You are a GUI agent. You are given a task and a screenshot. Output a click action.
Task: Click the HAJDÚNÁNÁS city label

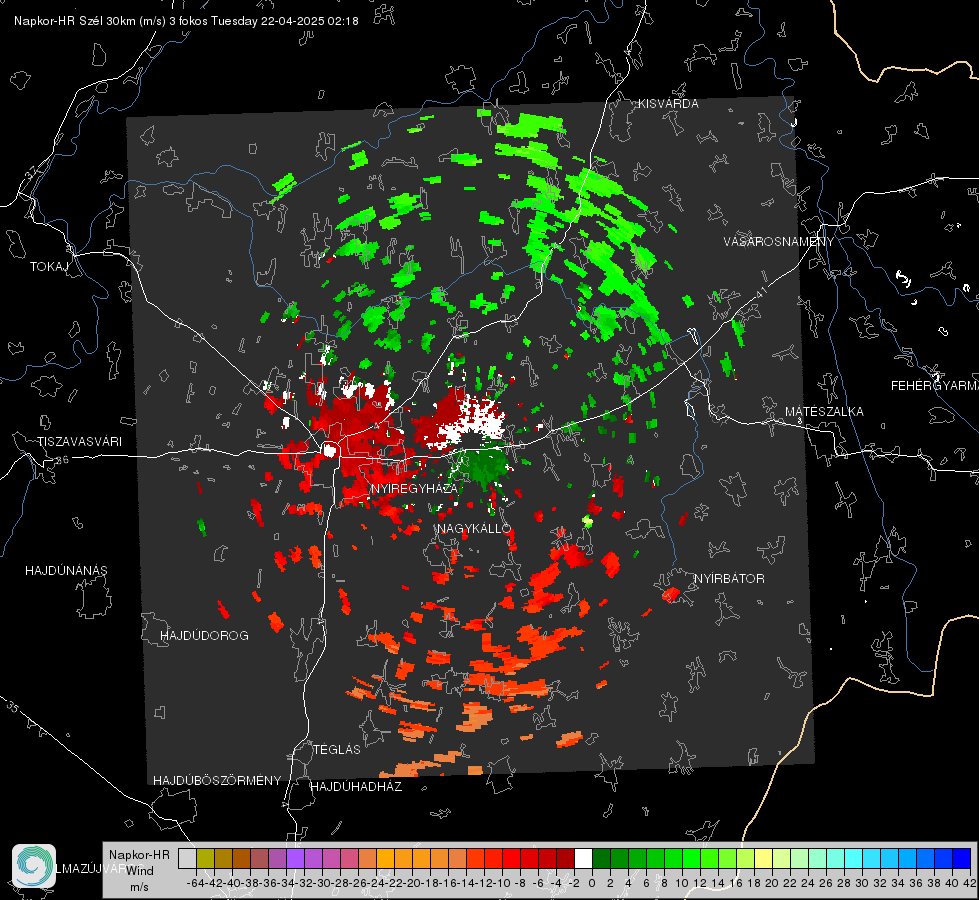click(x=66, y=570)
